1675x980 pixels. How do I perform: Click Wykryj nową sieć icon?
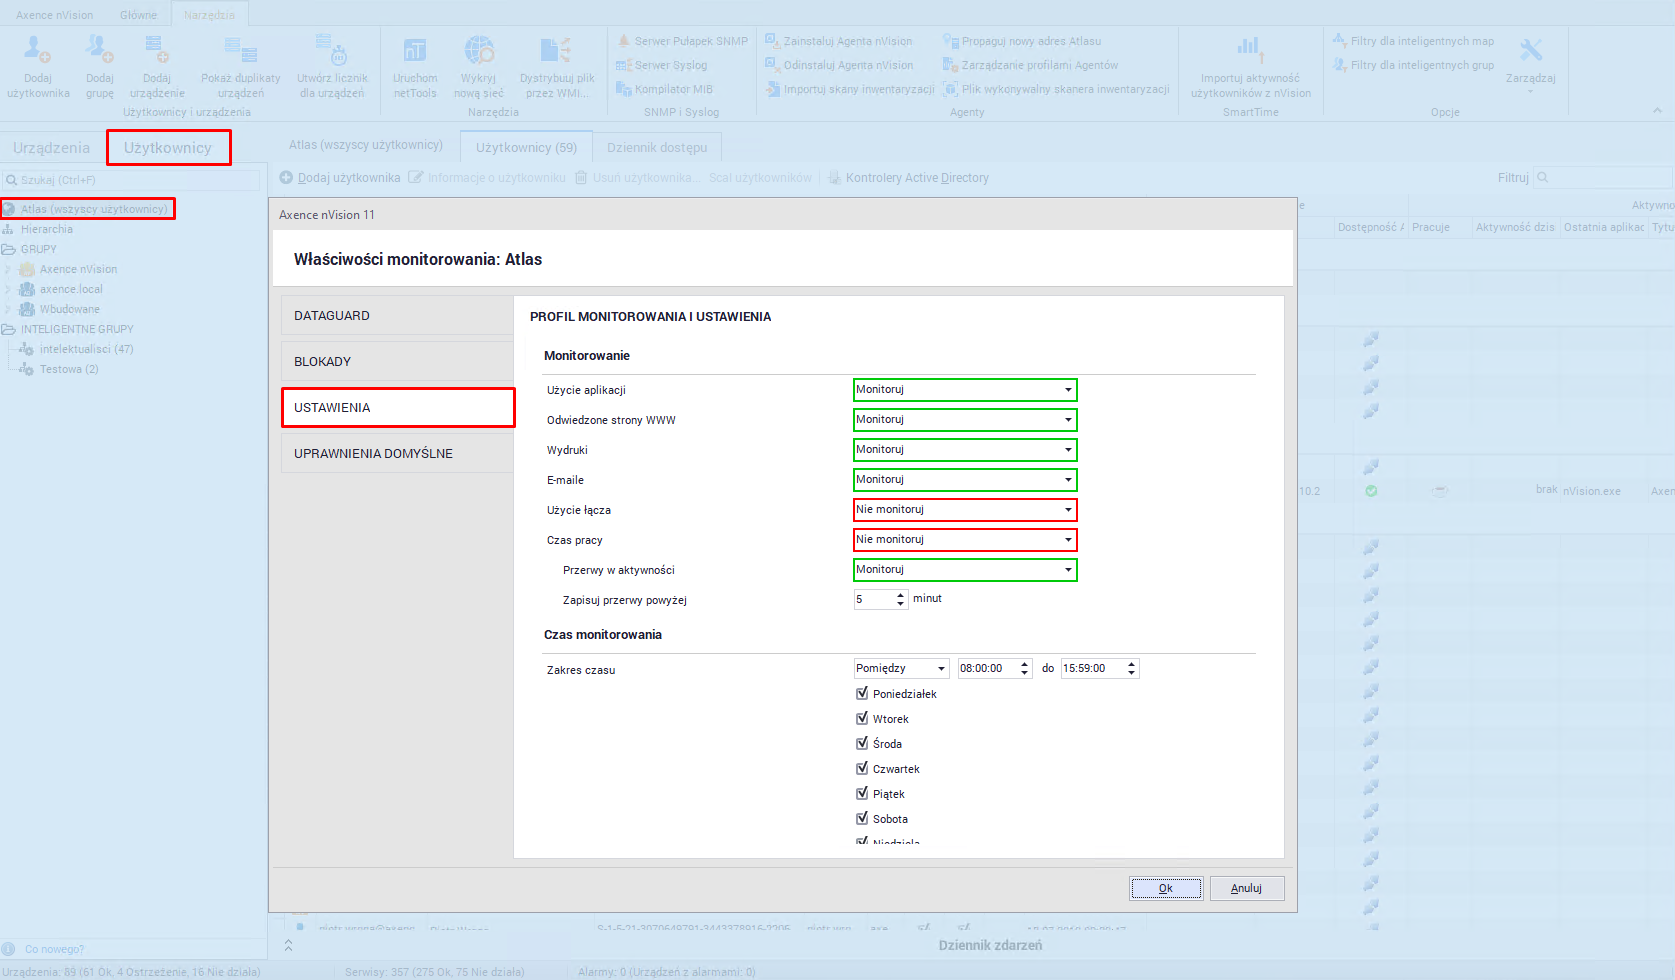(x=478, y=50)
